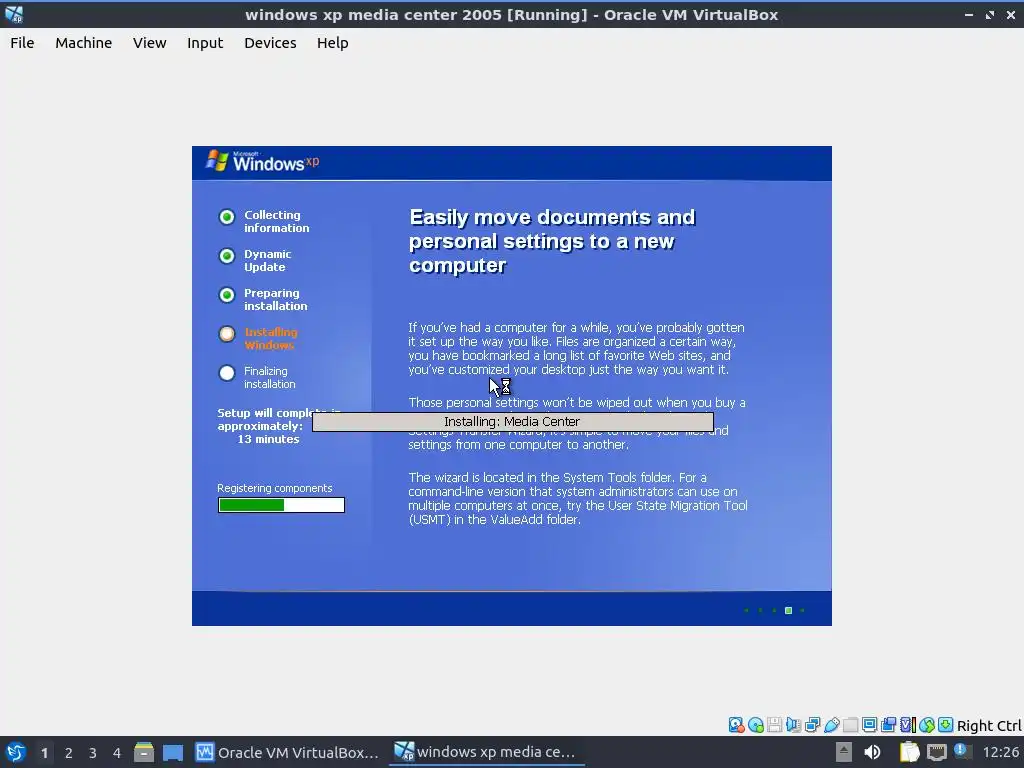Click the VirtualBox XP icon in title bar

(x=14, y=14)
